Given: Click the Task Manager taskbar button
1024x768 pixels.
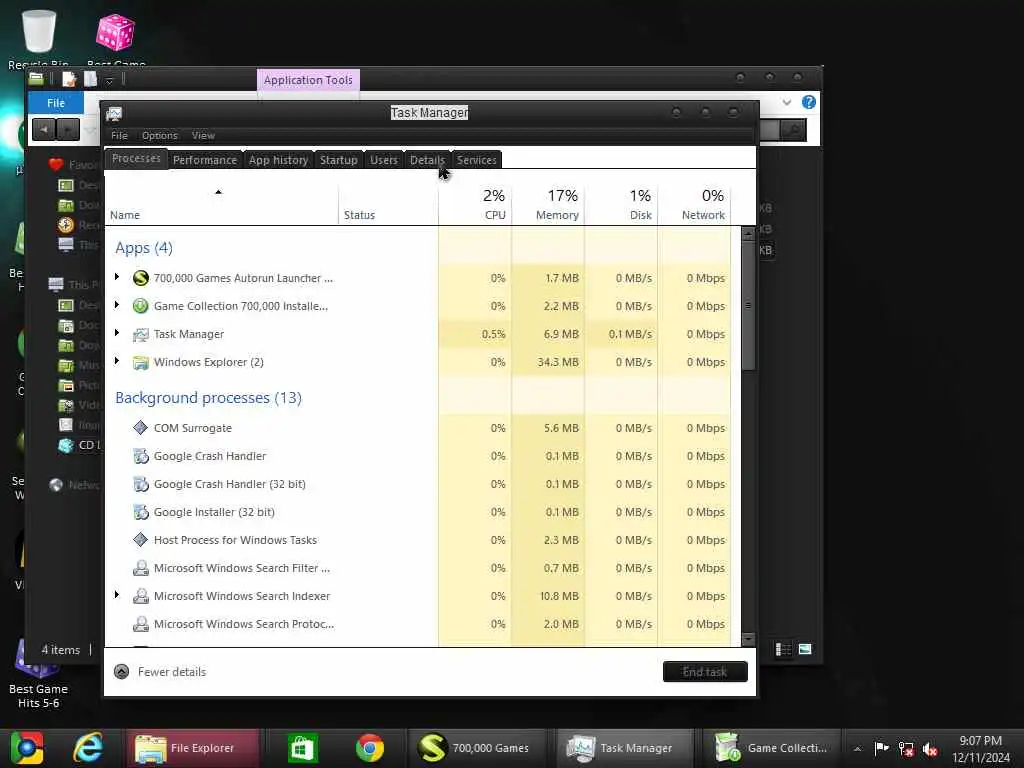Looking at the screenshot, I should coord(623,748).
